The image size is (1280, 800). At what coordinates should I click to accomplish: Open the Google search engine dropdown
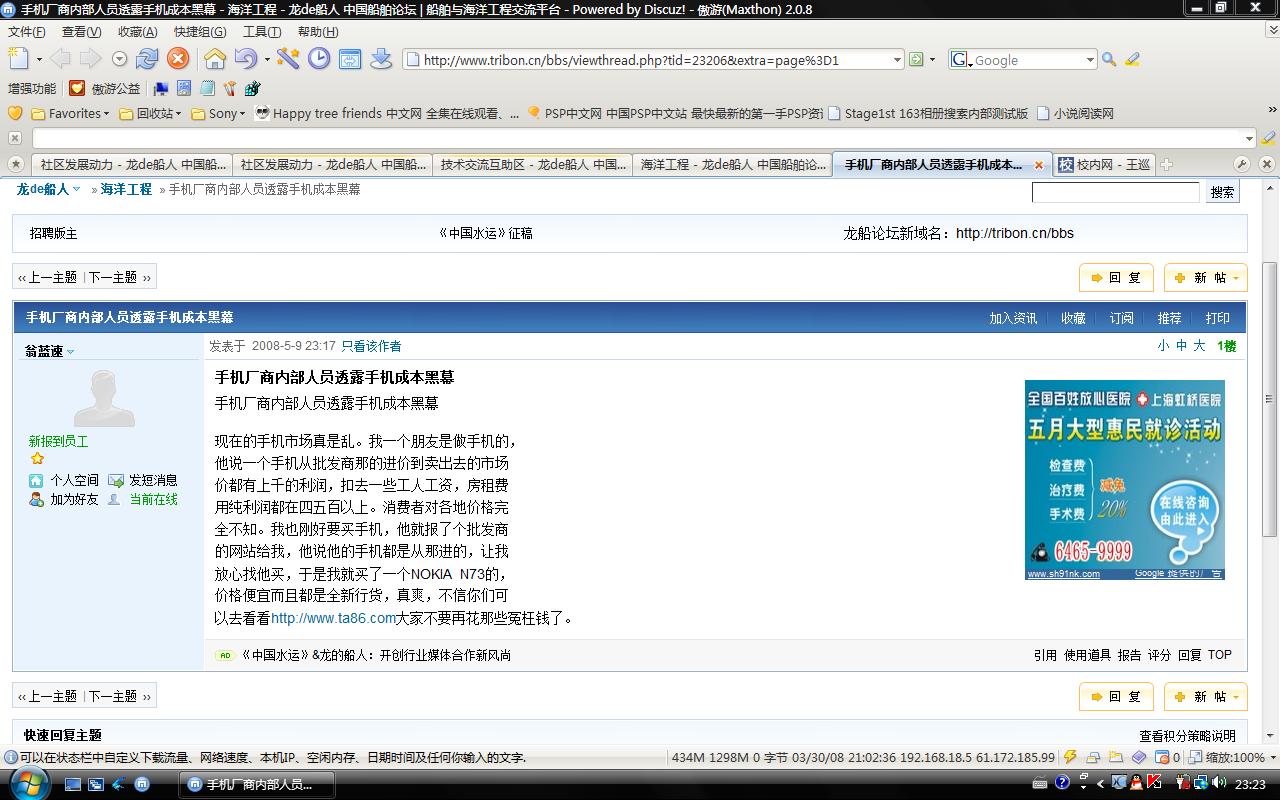tap(1089, 60)
